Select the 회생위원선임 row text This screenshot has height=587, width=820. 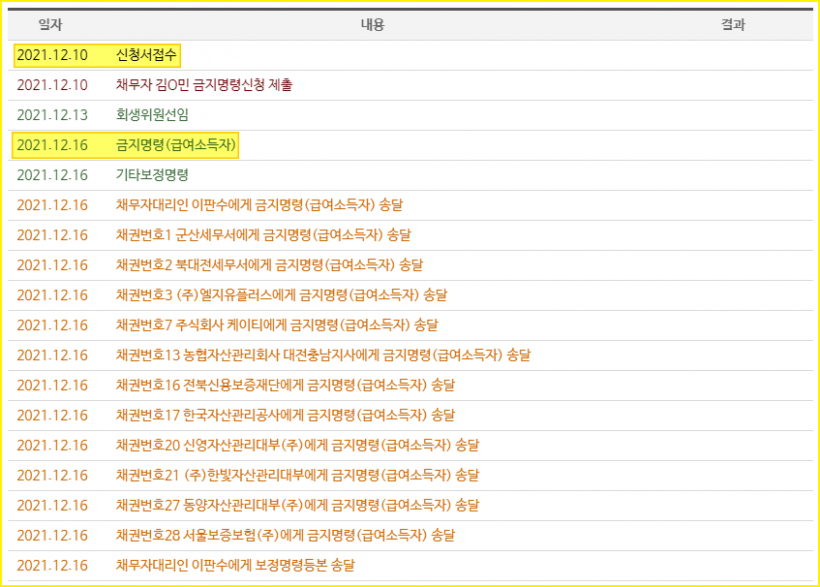point(152,115)
